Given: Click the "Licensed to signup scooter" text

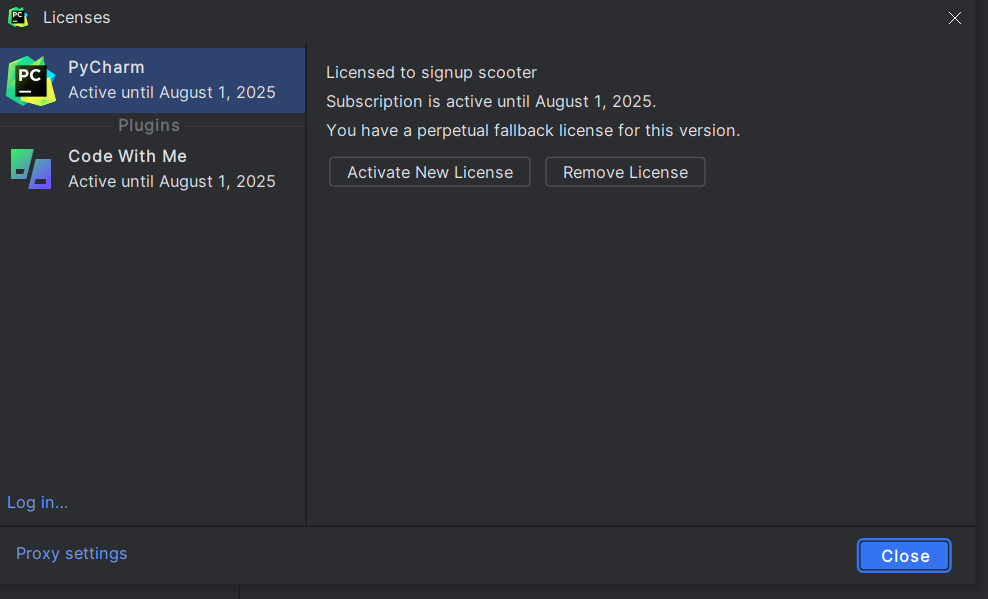Looking at the screenshot, I should (x=431, y=73).
